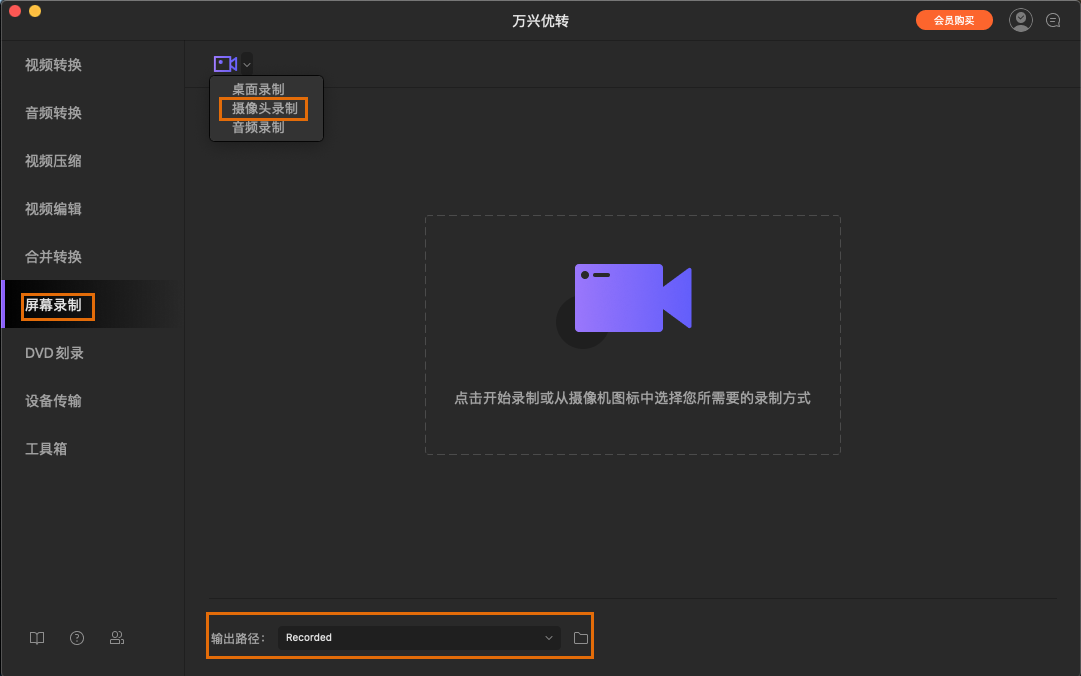The width and height of the screenshot is (1081, 676).
Task: Click the help question mark icon
Action: (x=76, y=637)
